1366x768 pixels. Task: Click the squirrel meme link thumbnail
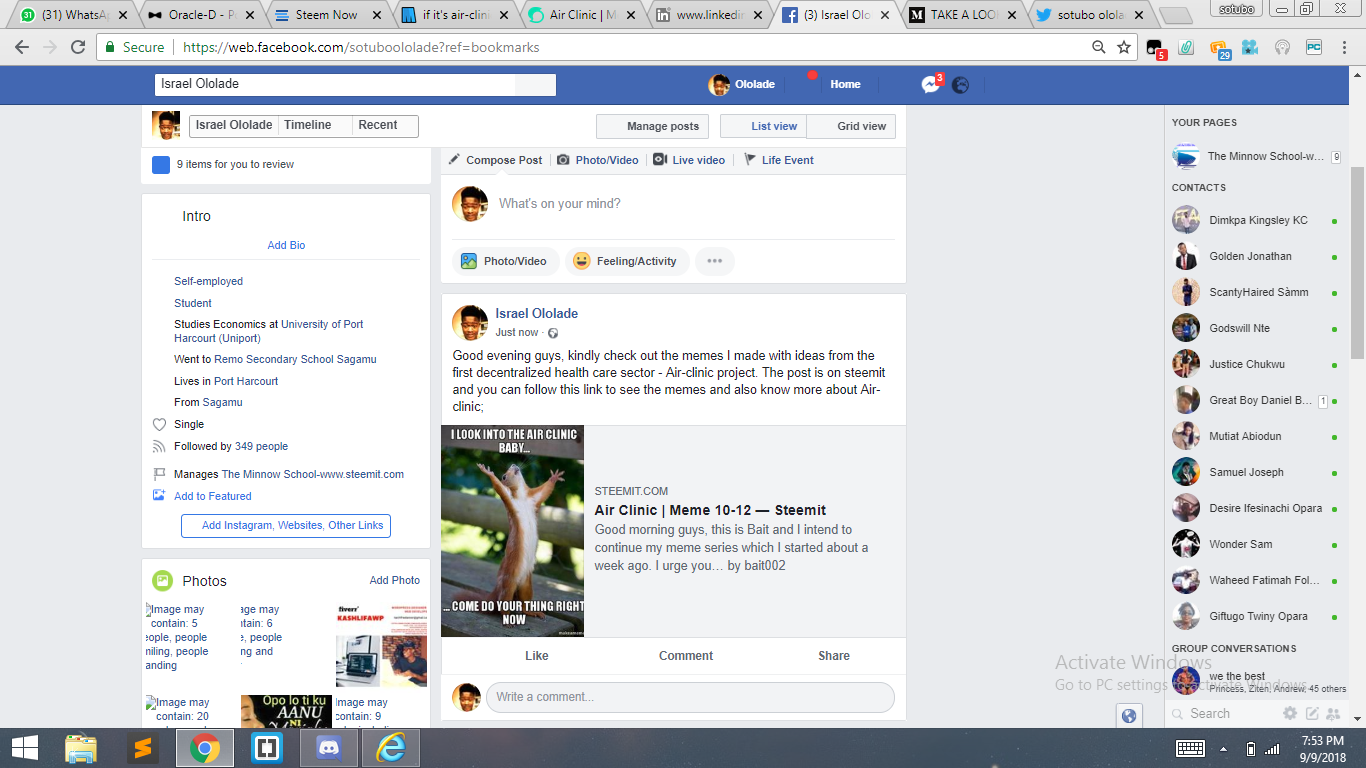point(513,531)
